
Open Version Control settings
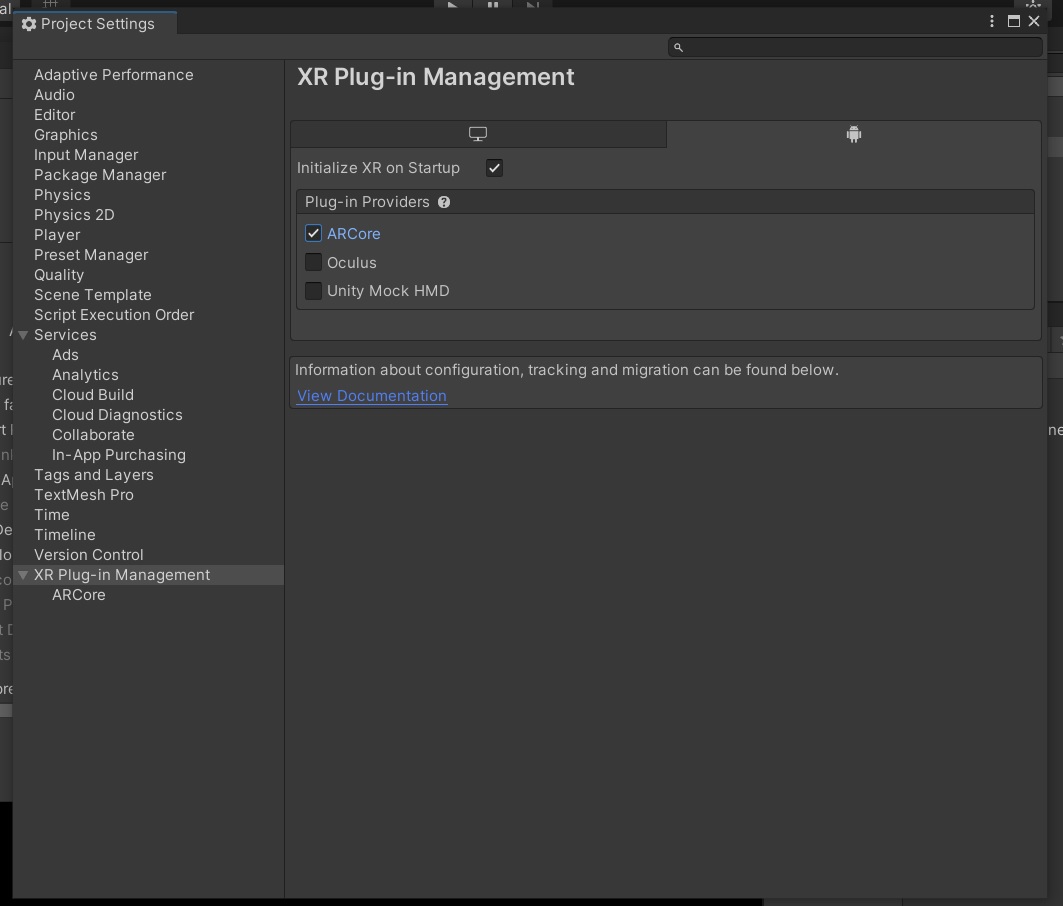(x=89, y=555)
